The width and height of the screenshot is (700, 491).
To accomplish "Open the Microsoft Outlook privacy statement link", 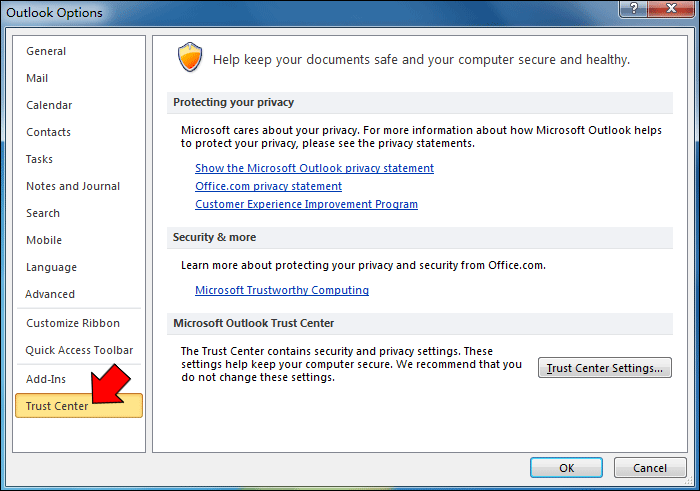I will (314, 168).
